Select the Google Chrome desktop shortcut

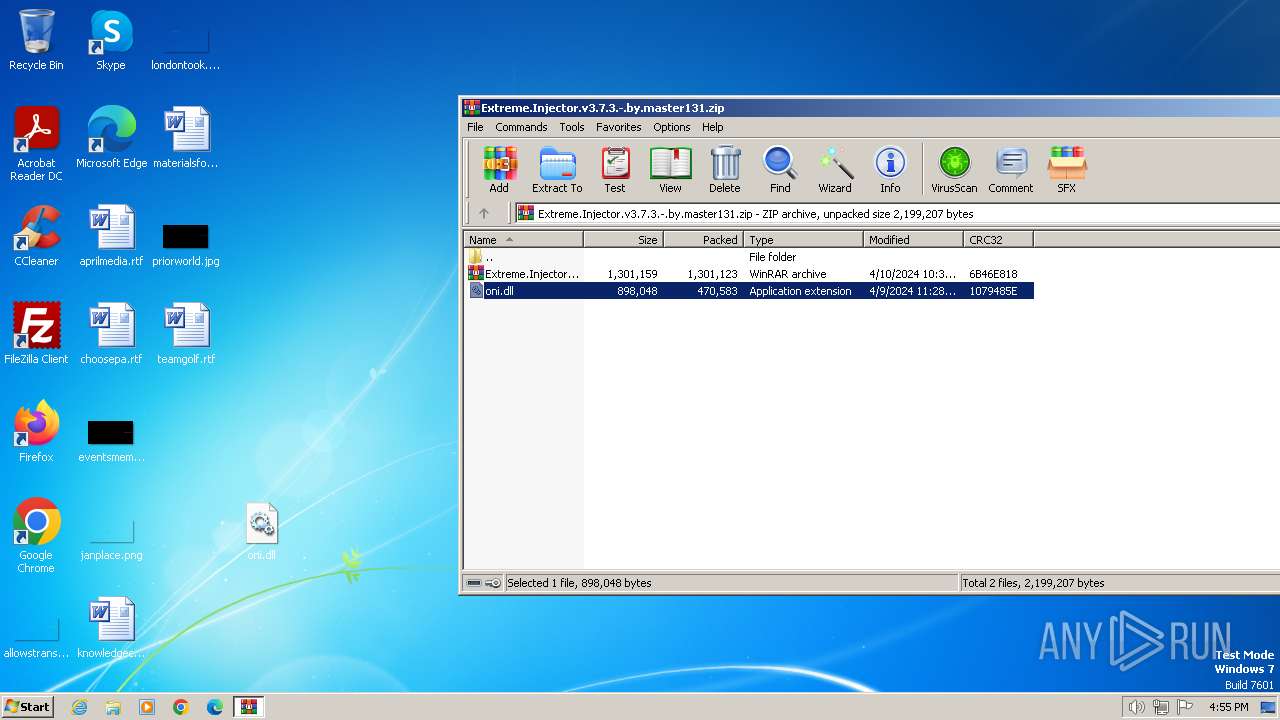coord(36,536)
